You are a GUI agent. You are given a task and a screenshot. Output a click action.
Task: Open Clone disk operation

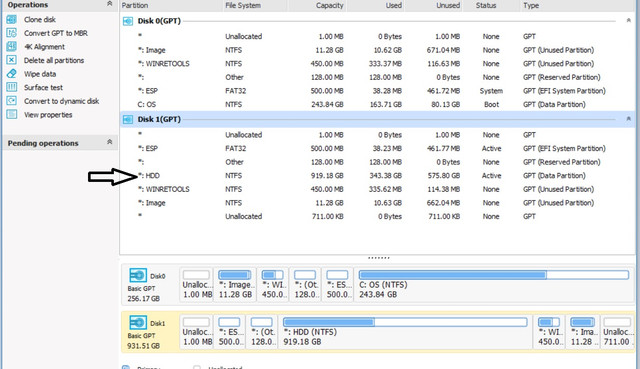[40, 20]
